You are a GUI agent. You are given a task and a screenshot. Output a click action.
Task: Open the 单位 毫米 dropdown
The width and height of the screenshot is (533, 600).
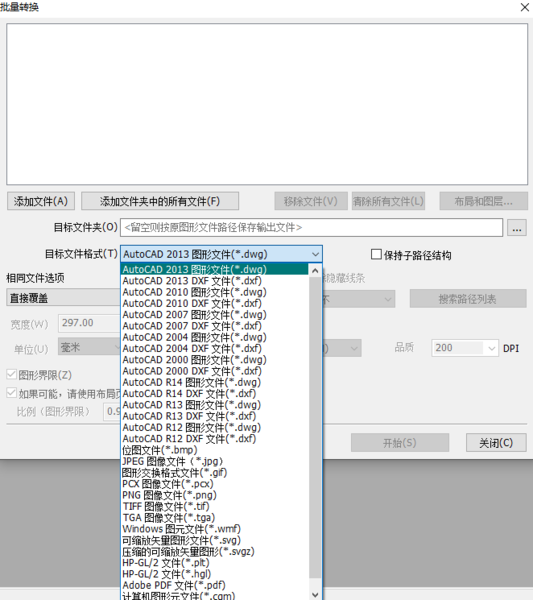pos(89,347)
